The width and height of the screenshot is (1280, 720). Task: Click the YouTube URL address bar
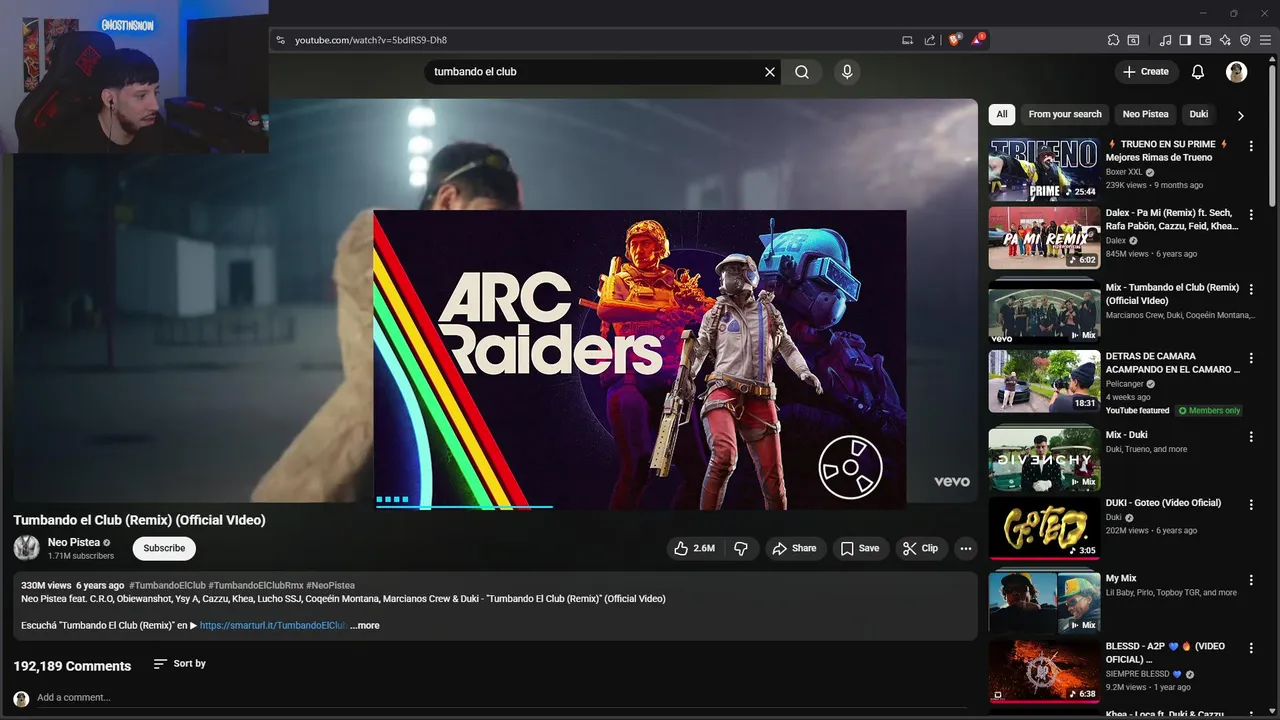(x=590, y=40)
